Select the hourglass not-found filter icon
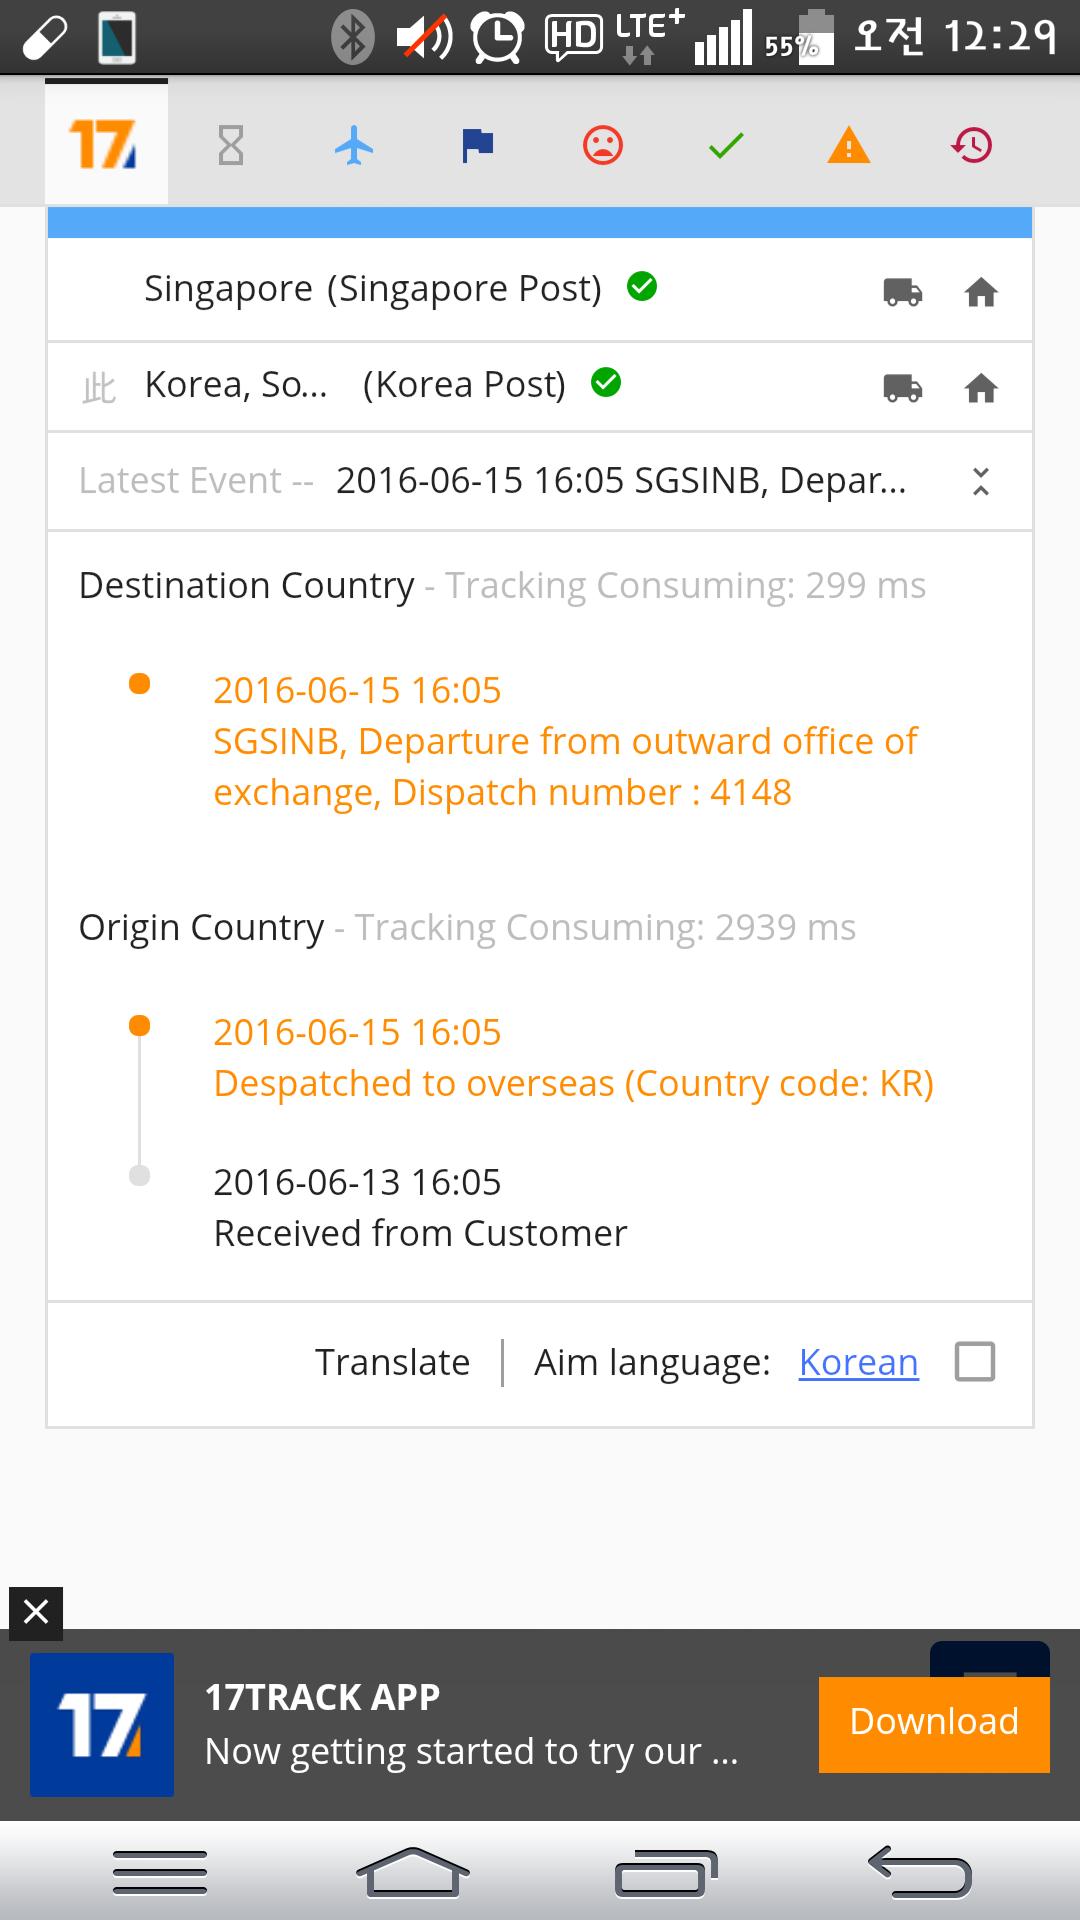This screenshot has height=1920, width=1080. pos(231,146)
